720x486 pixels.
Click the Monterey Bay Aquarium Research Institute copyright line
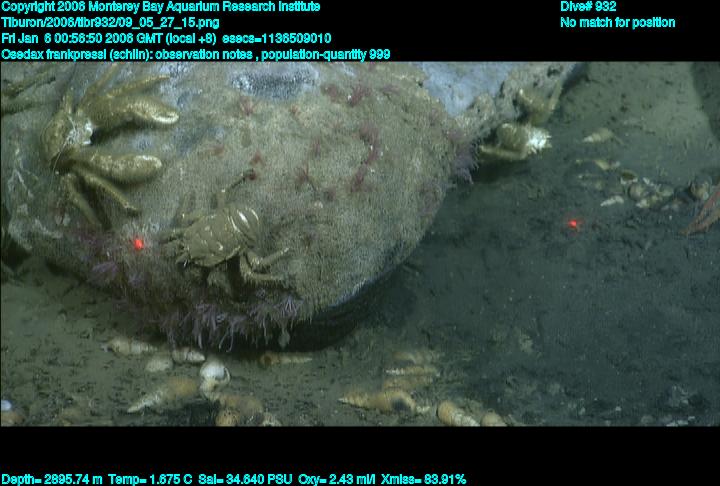click(161, 7)
